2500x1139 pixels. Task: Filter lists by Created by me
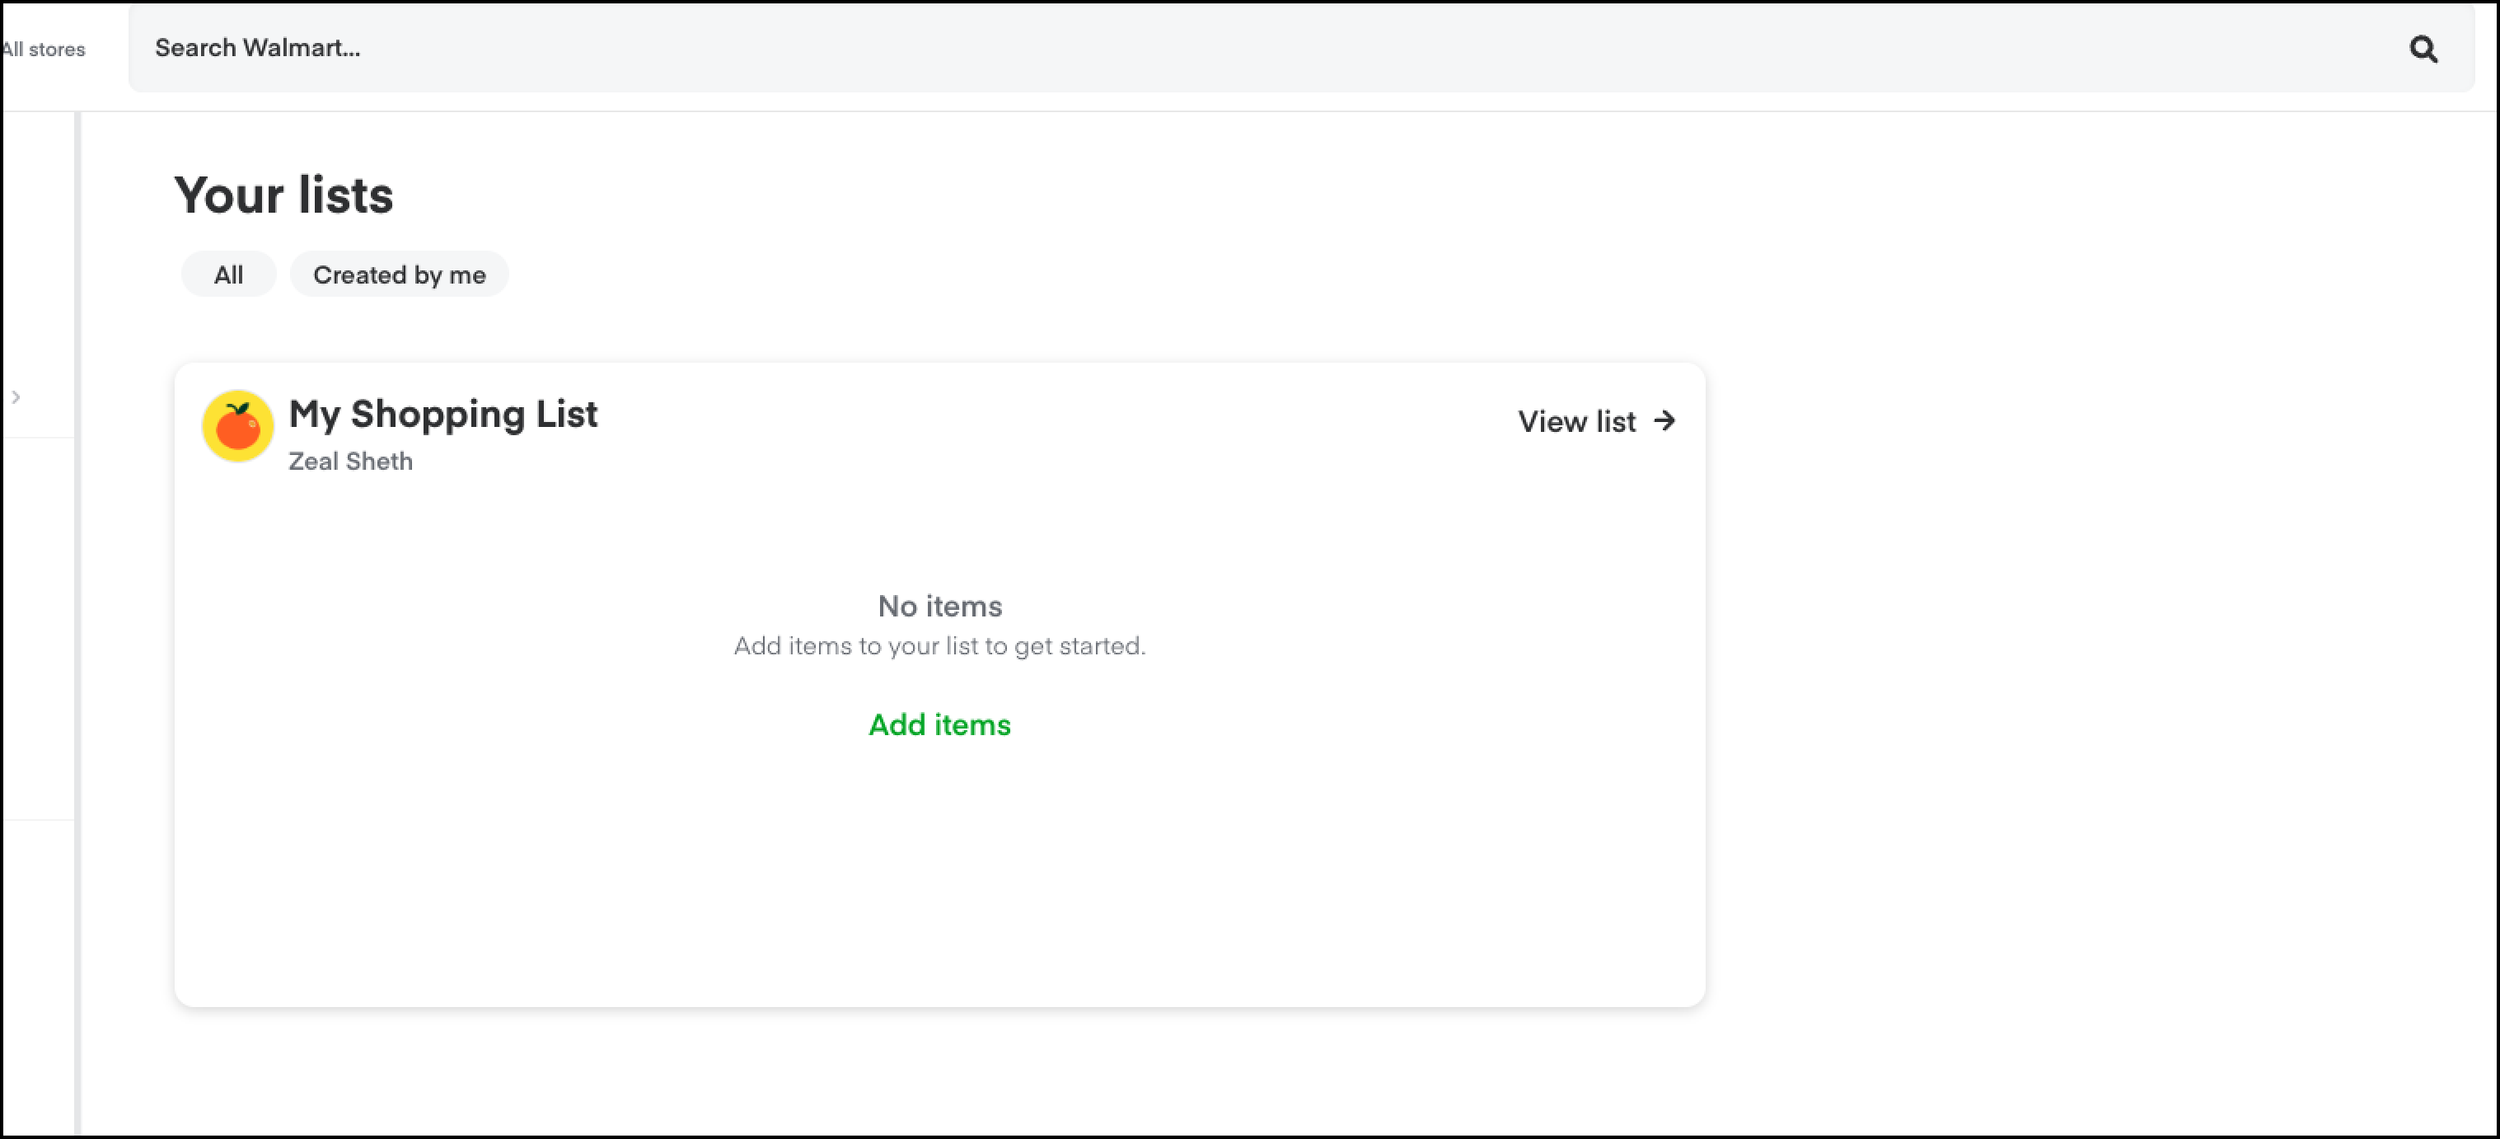tap(399, 275)
